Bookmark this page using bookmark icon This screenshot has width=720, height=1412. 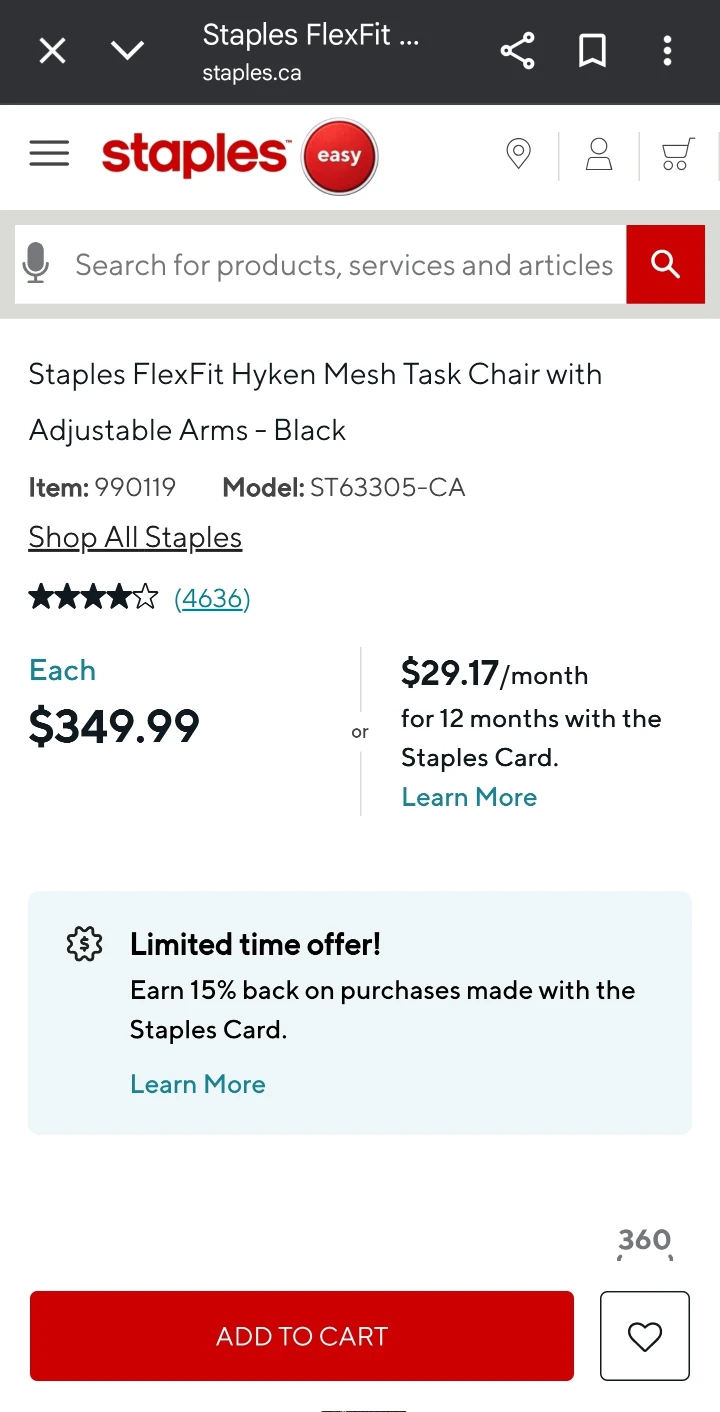pyautogui.click(x=592, y=51)
